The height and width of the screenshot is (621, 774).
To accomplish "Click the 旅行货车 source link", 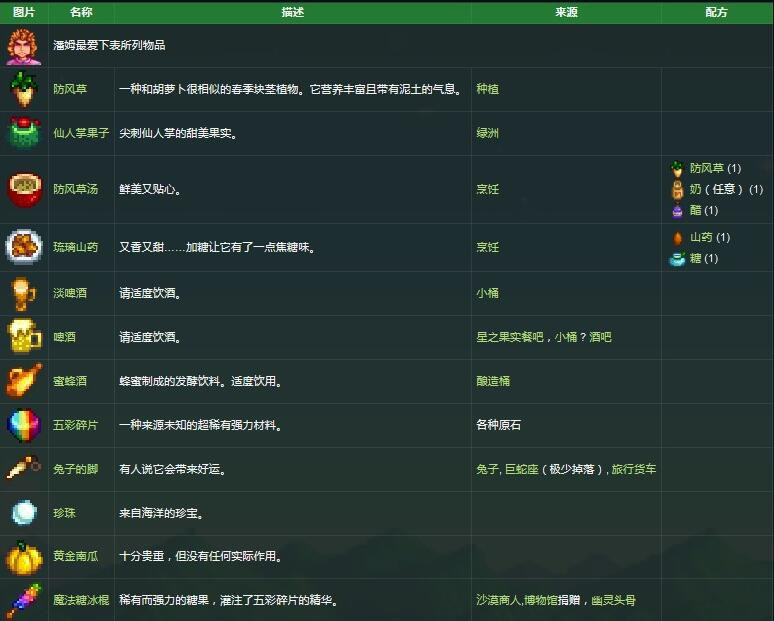I will (634, 469).
